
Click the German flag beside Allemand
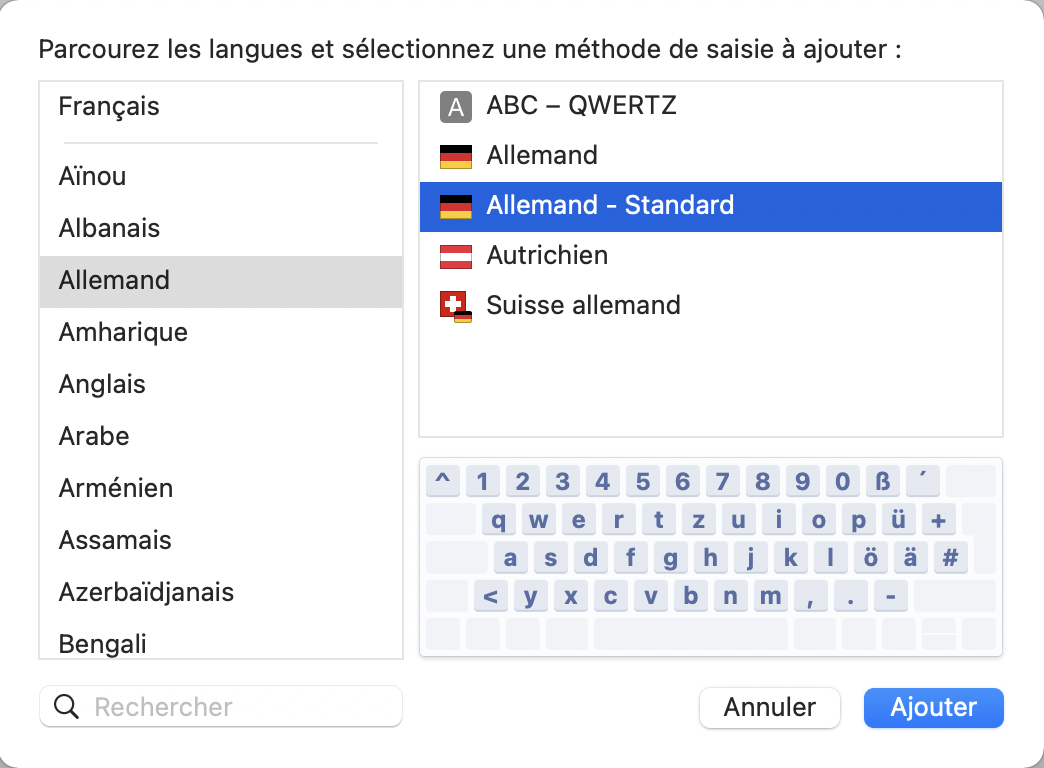pyautogui.click(x=456, y=156)
